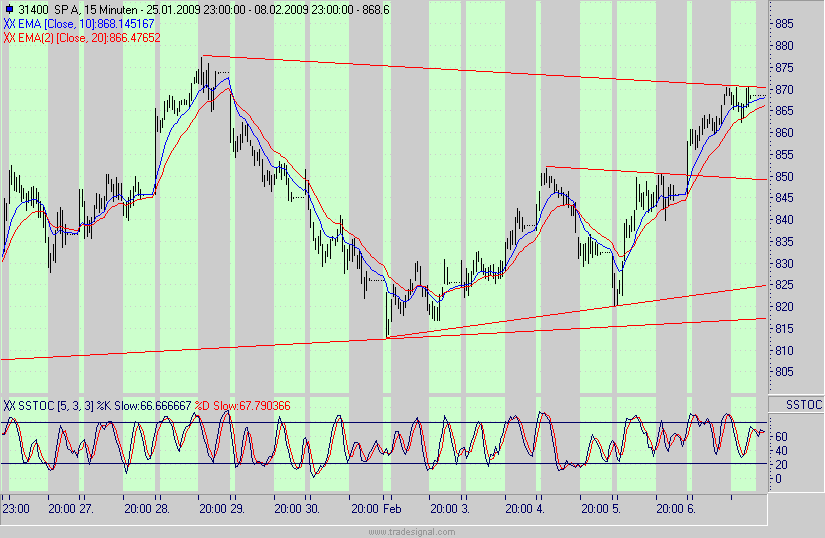Click stochastic axis value 40
Viewport: 825px width, 538px height.
point(781,451)
